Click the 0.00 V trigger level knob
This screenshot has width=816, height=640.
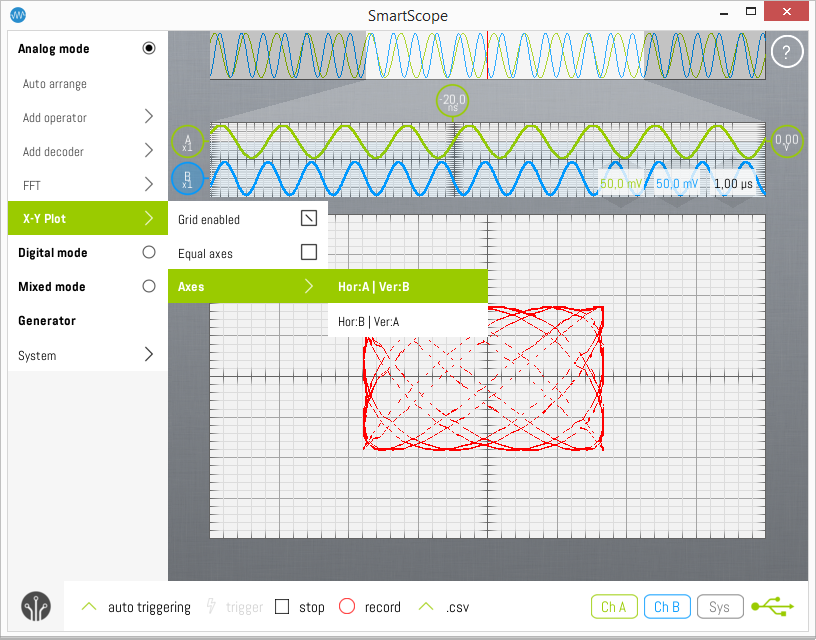tap(787, 141)
